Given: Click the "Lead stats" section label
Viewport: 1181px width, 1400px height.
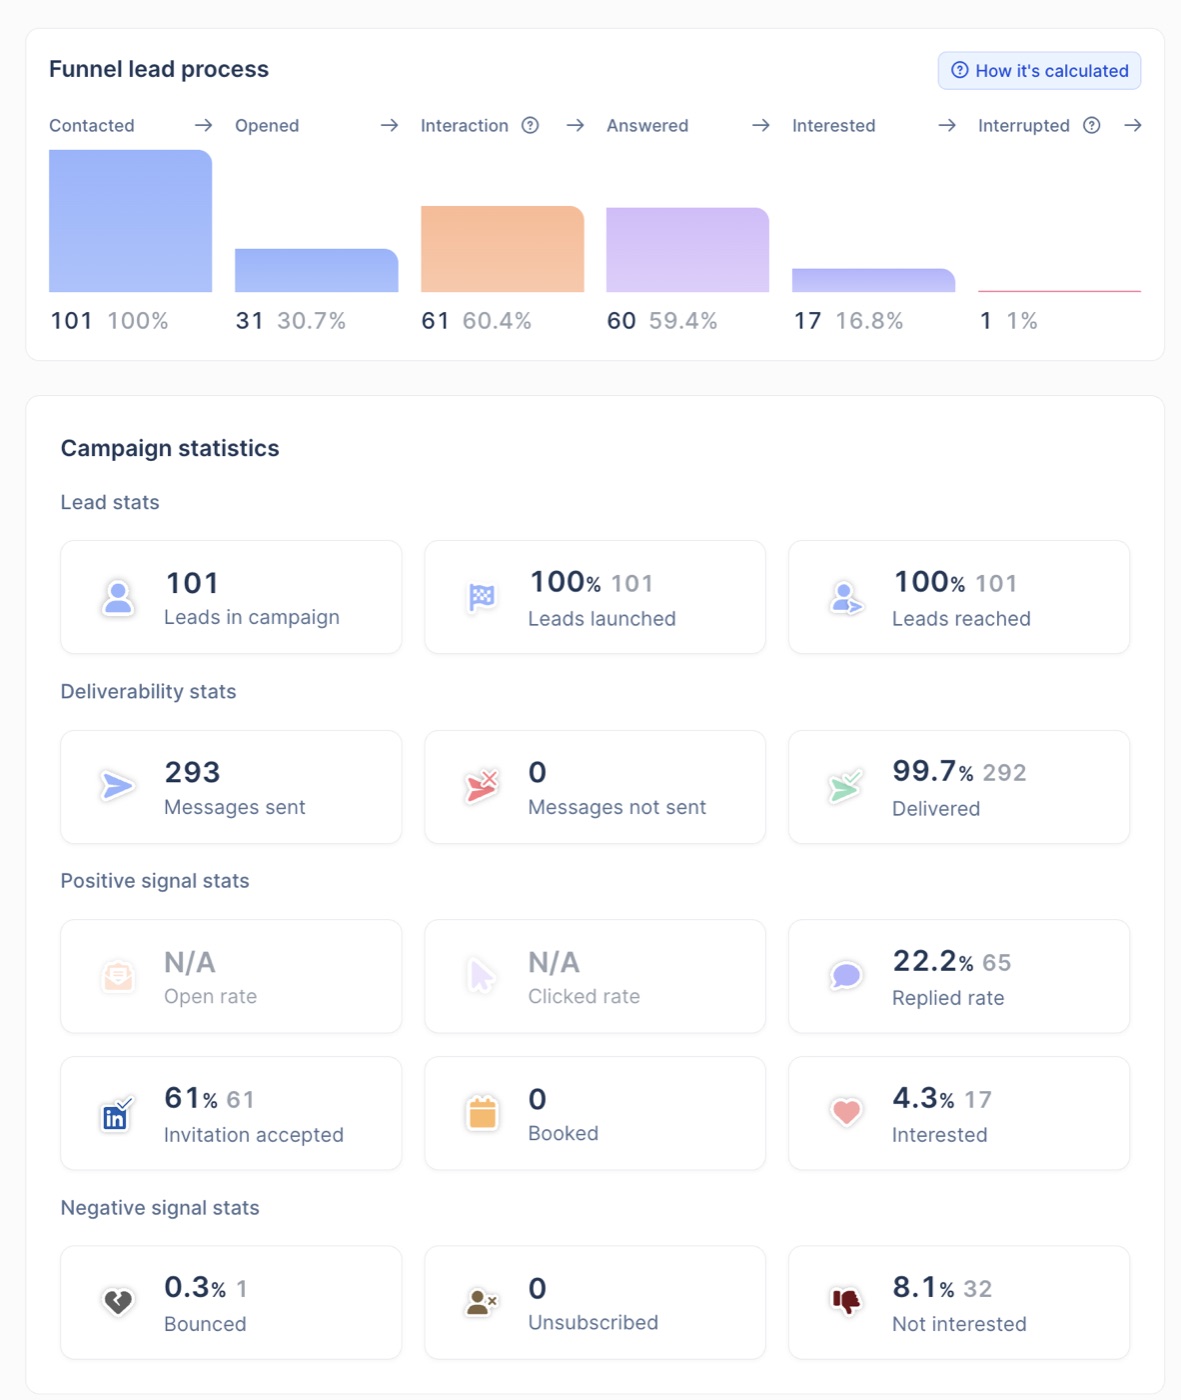Looking at the screenshot, I should 110,503.
